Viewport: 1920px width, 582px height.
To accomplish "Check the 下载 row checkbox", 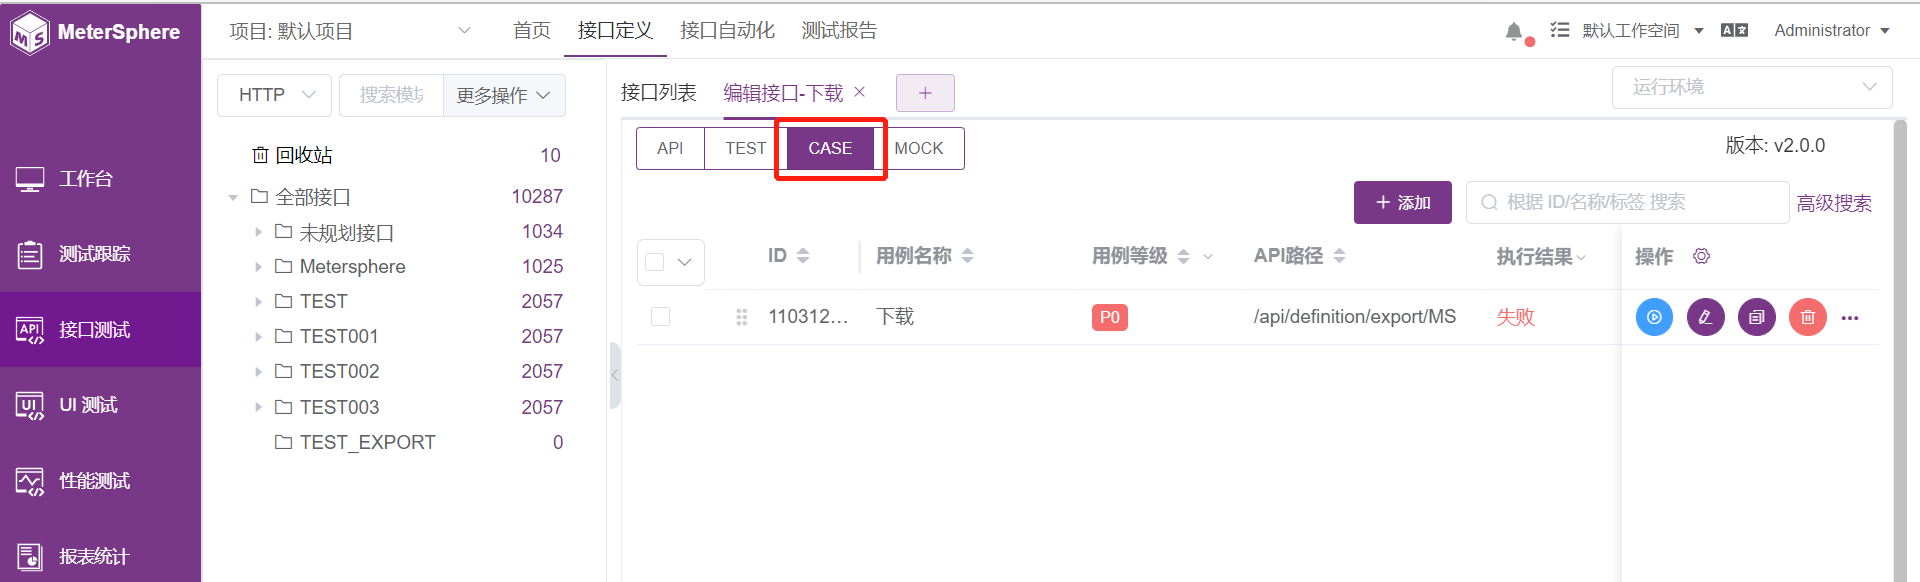I will (x=660, y=317).
